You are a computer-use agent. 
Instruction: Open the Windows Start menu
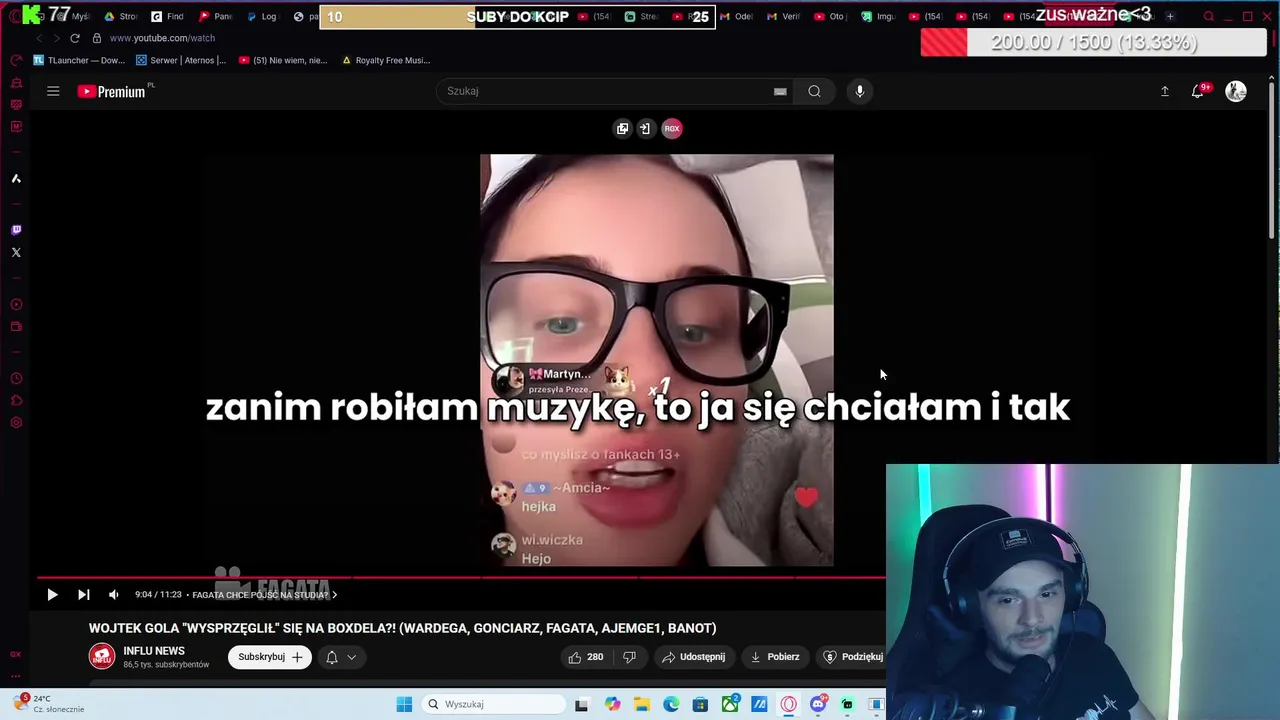coord(404,704)
